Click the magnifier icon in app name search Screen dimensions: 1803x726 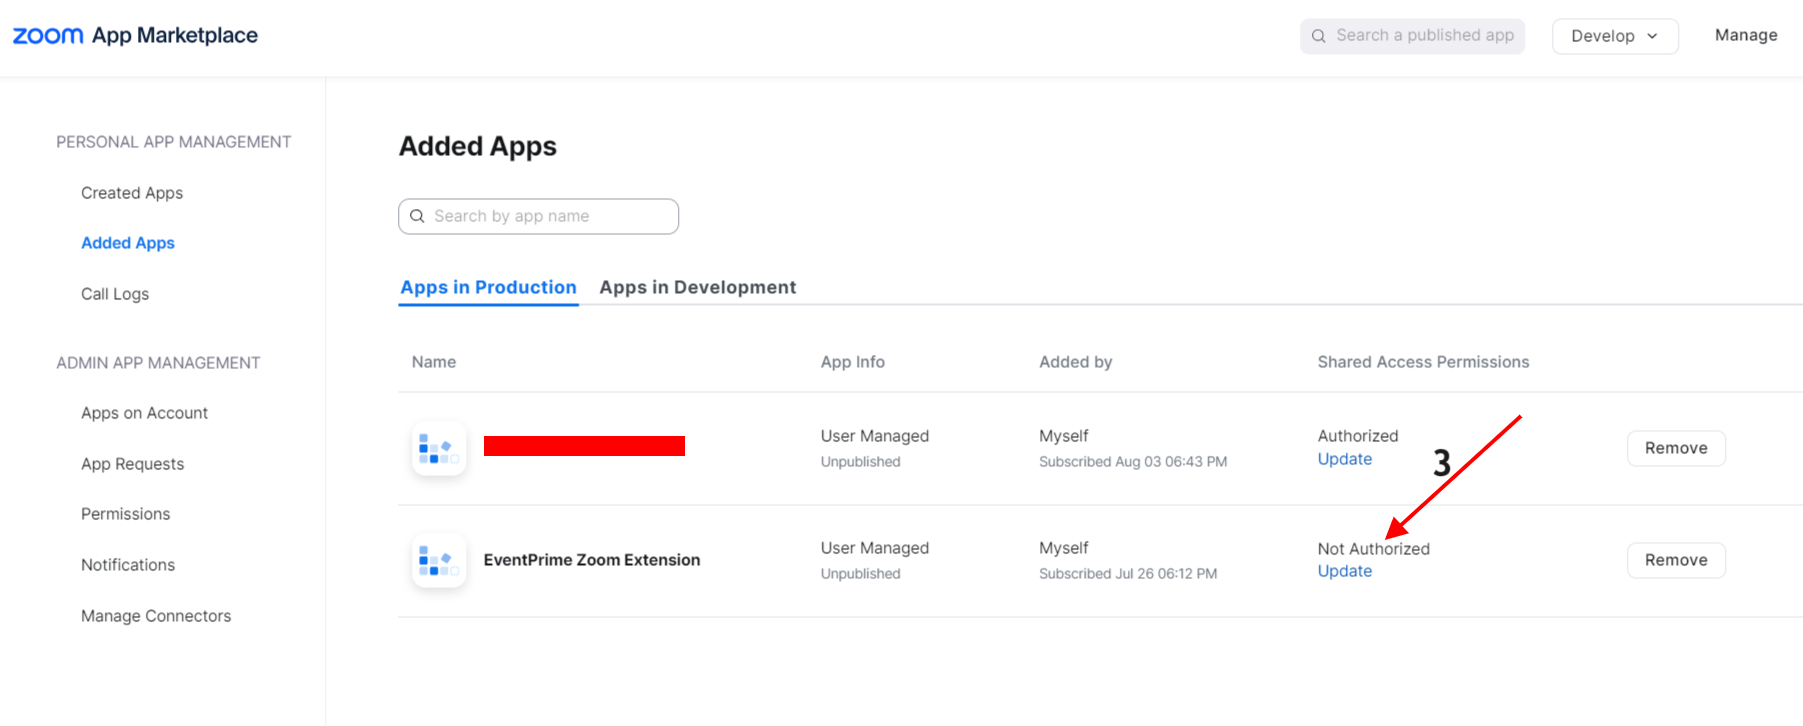pos(417,216)
